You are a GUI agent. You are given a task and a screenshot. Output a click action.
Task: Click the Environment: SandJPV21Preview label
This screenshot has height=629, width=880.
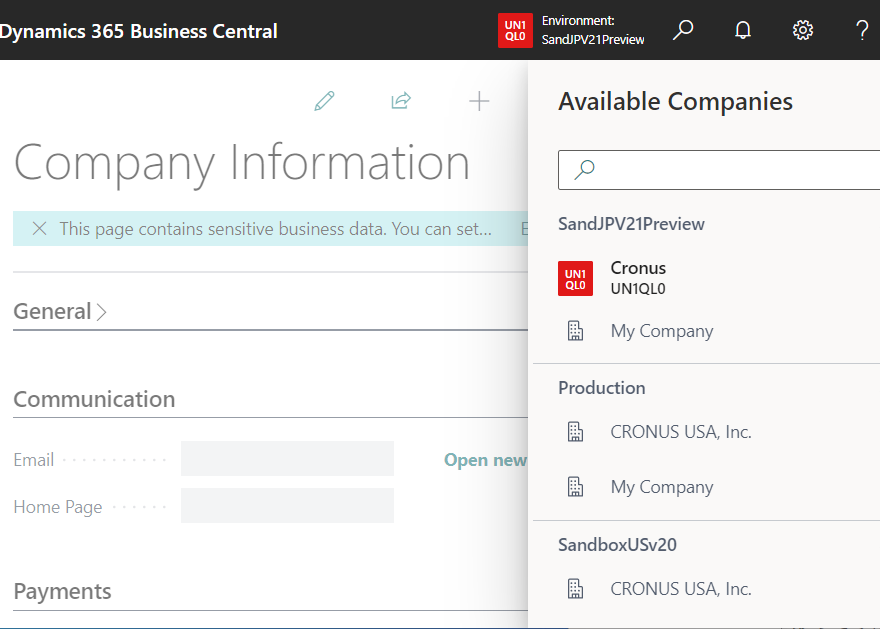click(x=593, y=30)
